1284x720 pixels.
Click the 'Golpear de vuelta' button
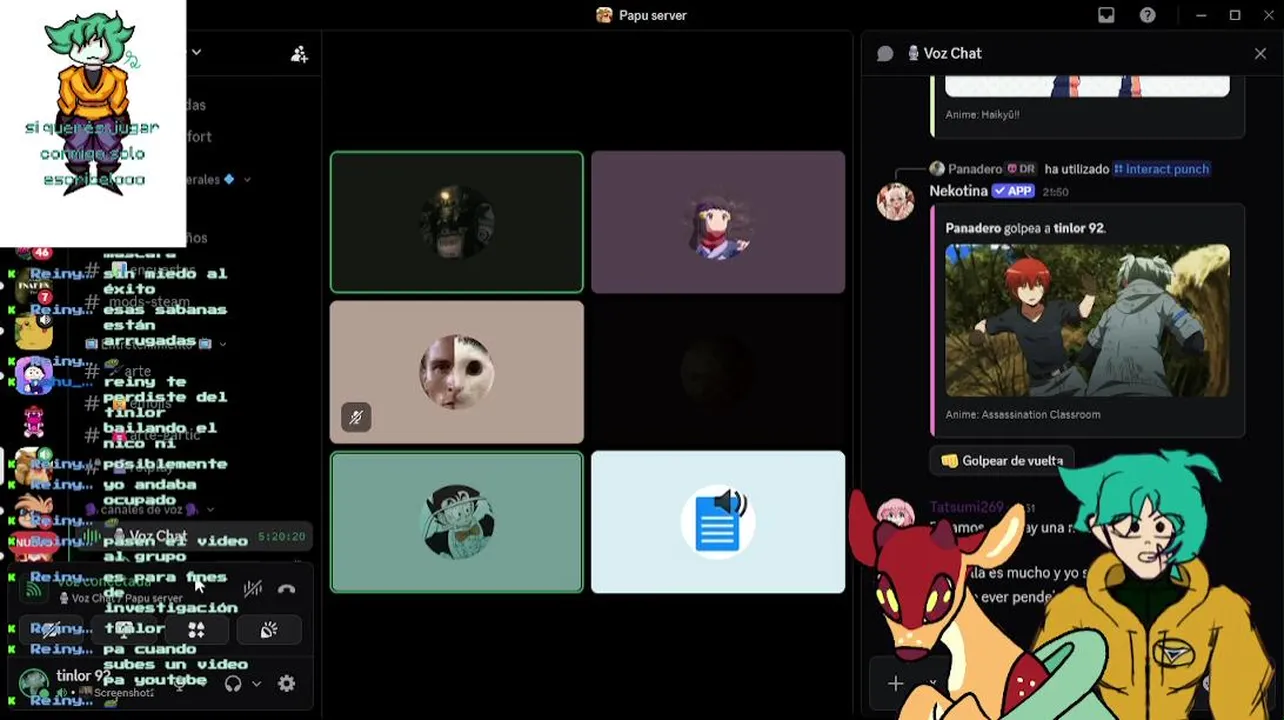click(x=1002, y=461)
